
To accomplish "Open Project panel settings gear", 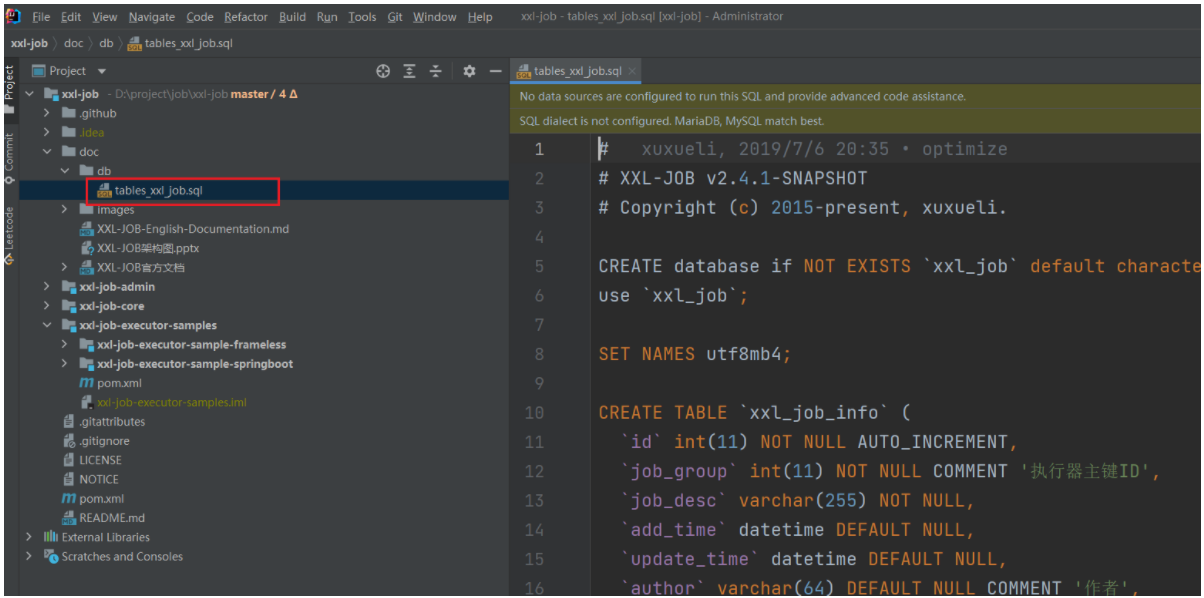I will [469, 71].
